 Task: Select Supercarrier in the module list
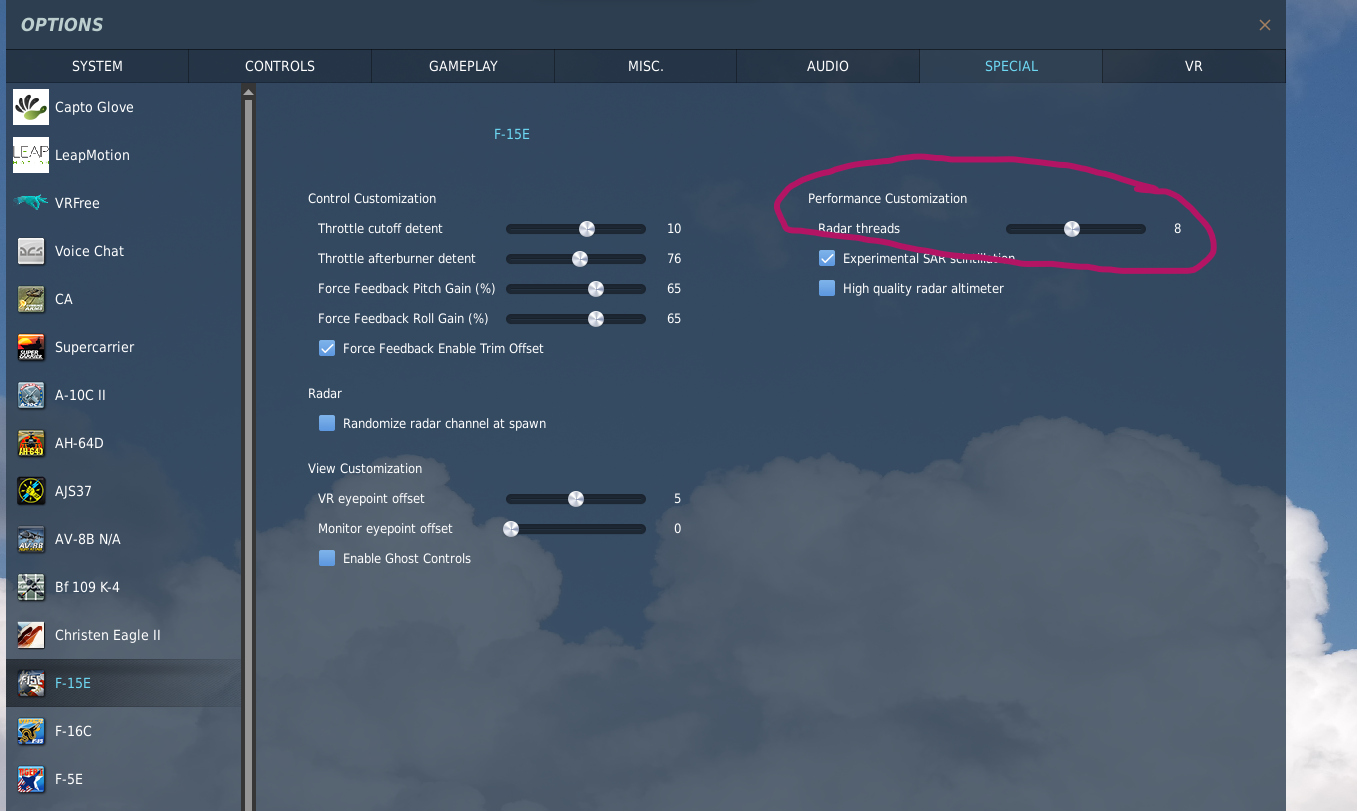(123, 347)
